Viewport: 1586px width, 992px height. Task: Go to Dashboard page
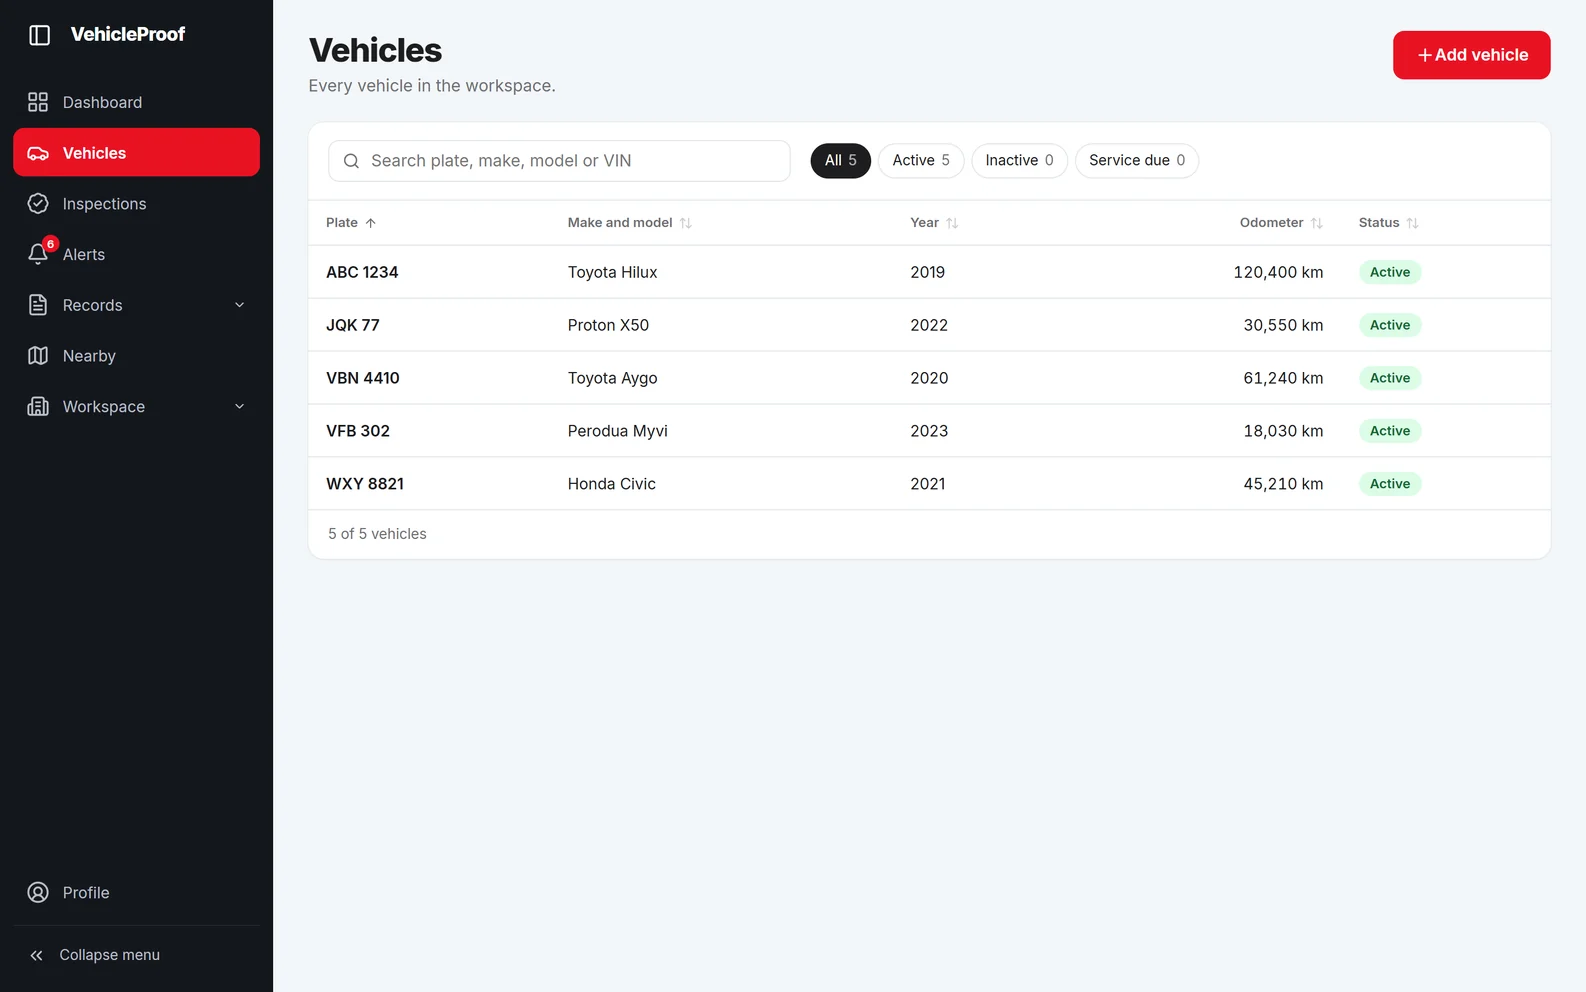coord(136,102)
